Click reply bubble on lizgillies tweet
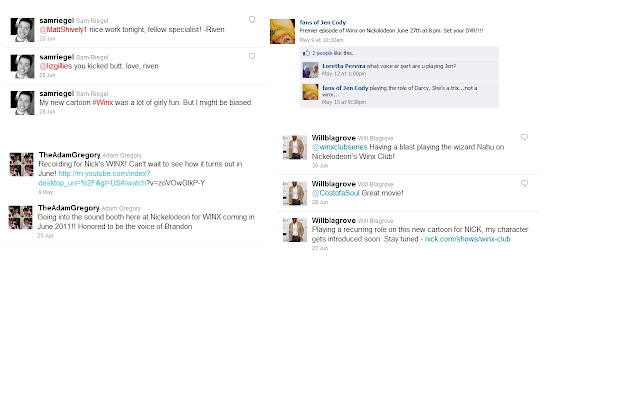Image resolution: width=640 pixels, height=400 pixels. click(252, 56)
